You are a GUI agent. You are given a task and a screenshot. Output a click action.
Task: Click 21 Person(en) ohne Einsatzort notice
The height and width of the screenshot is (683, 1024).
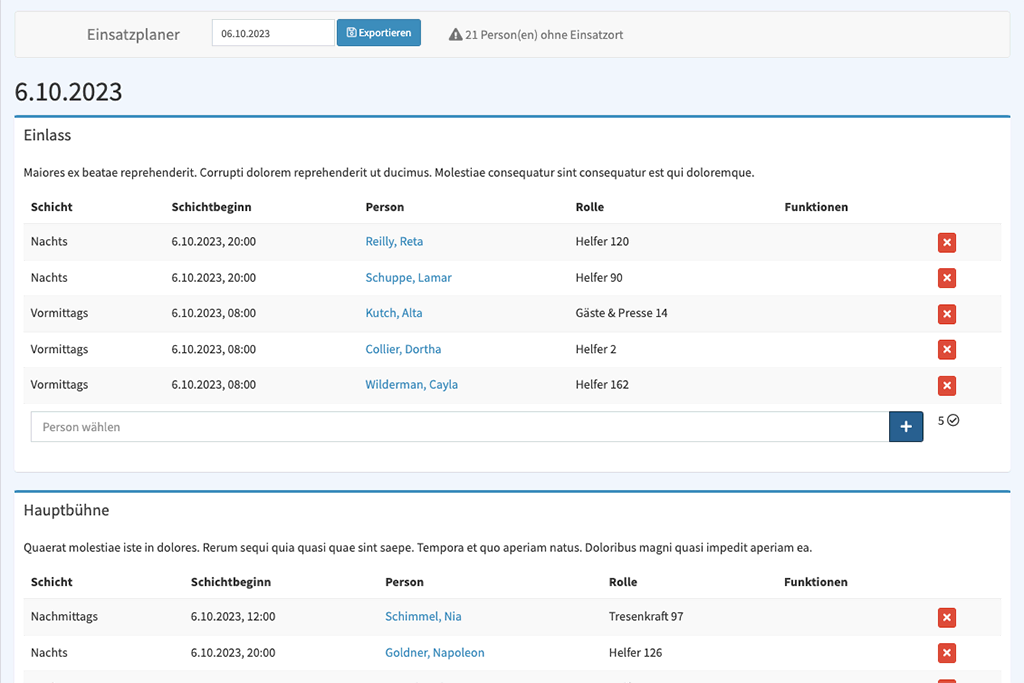tap(544, 35)
